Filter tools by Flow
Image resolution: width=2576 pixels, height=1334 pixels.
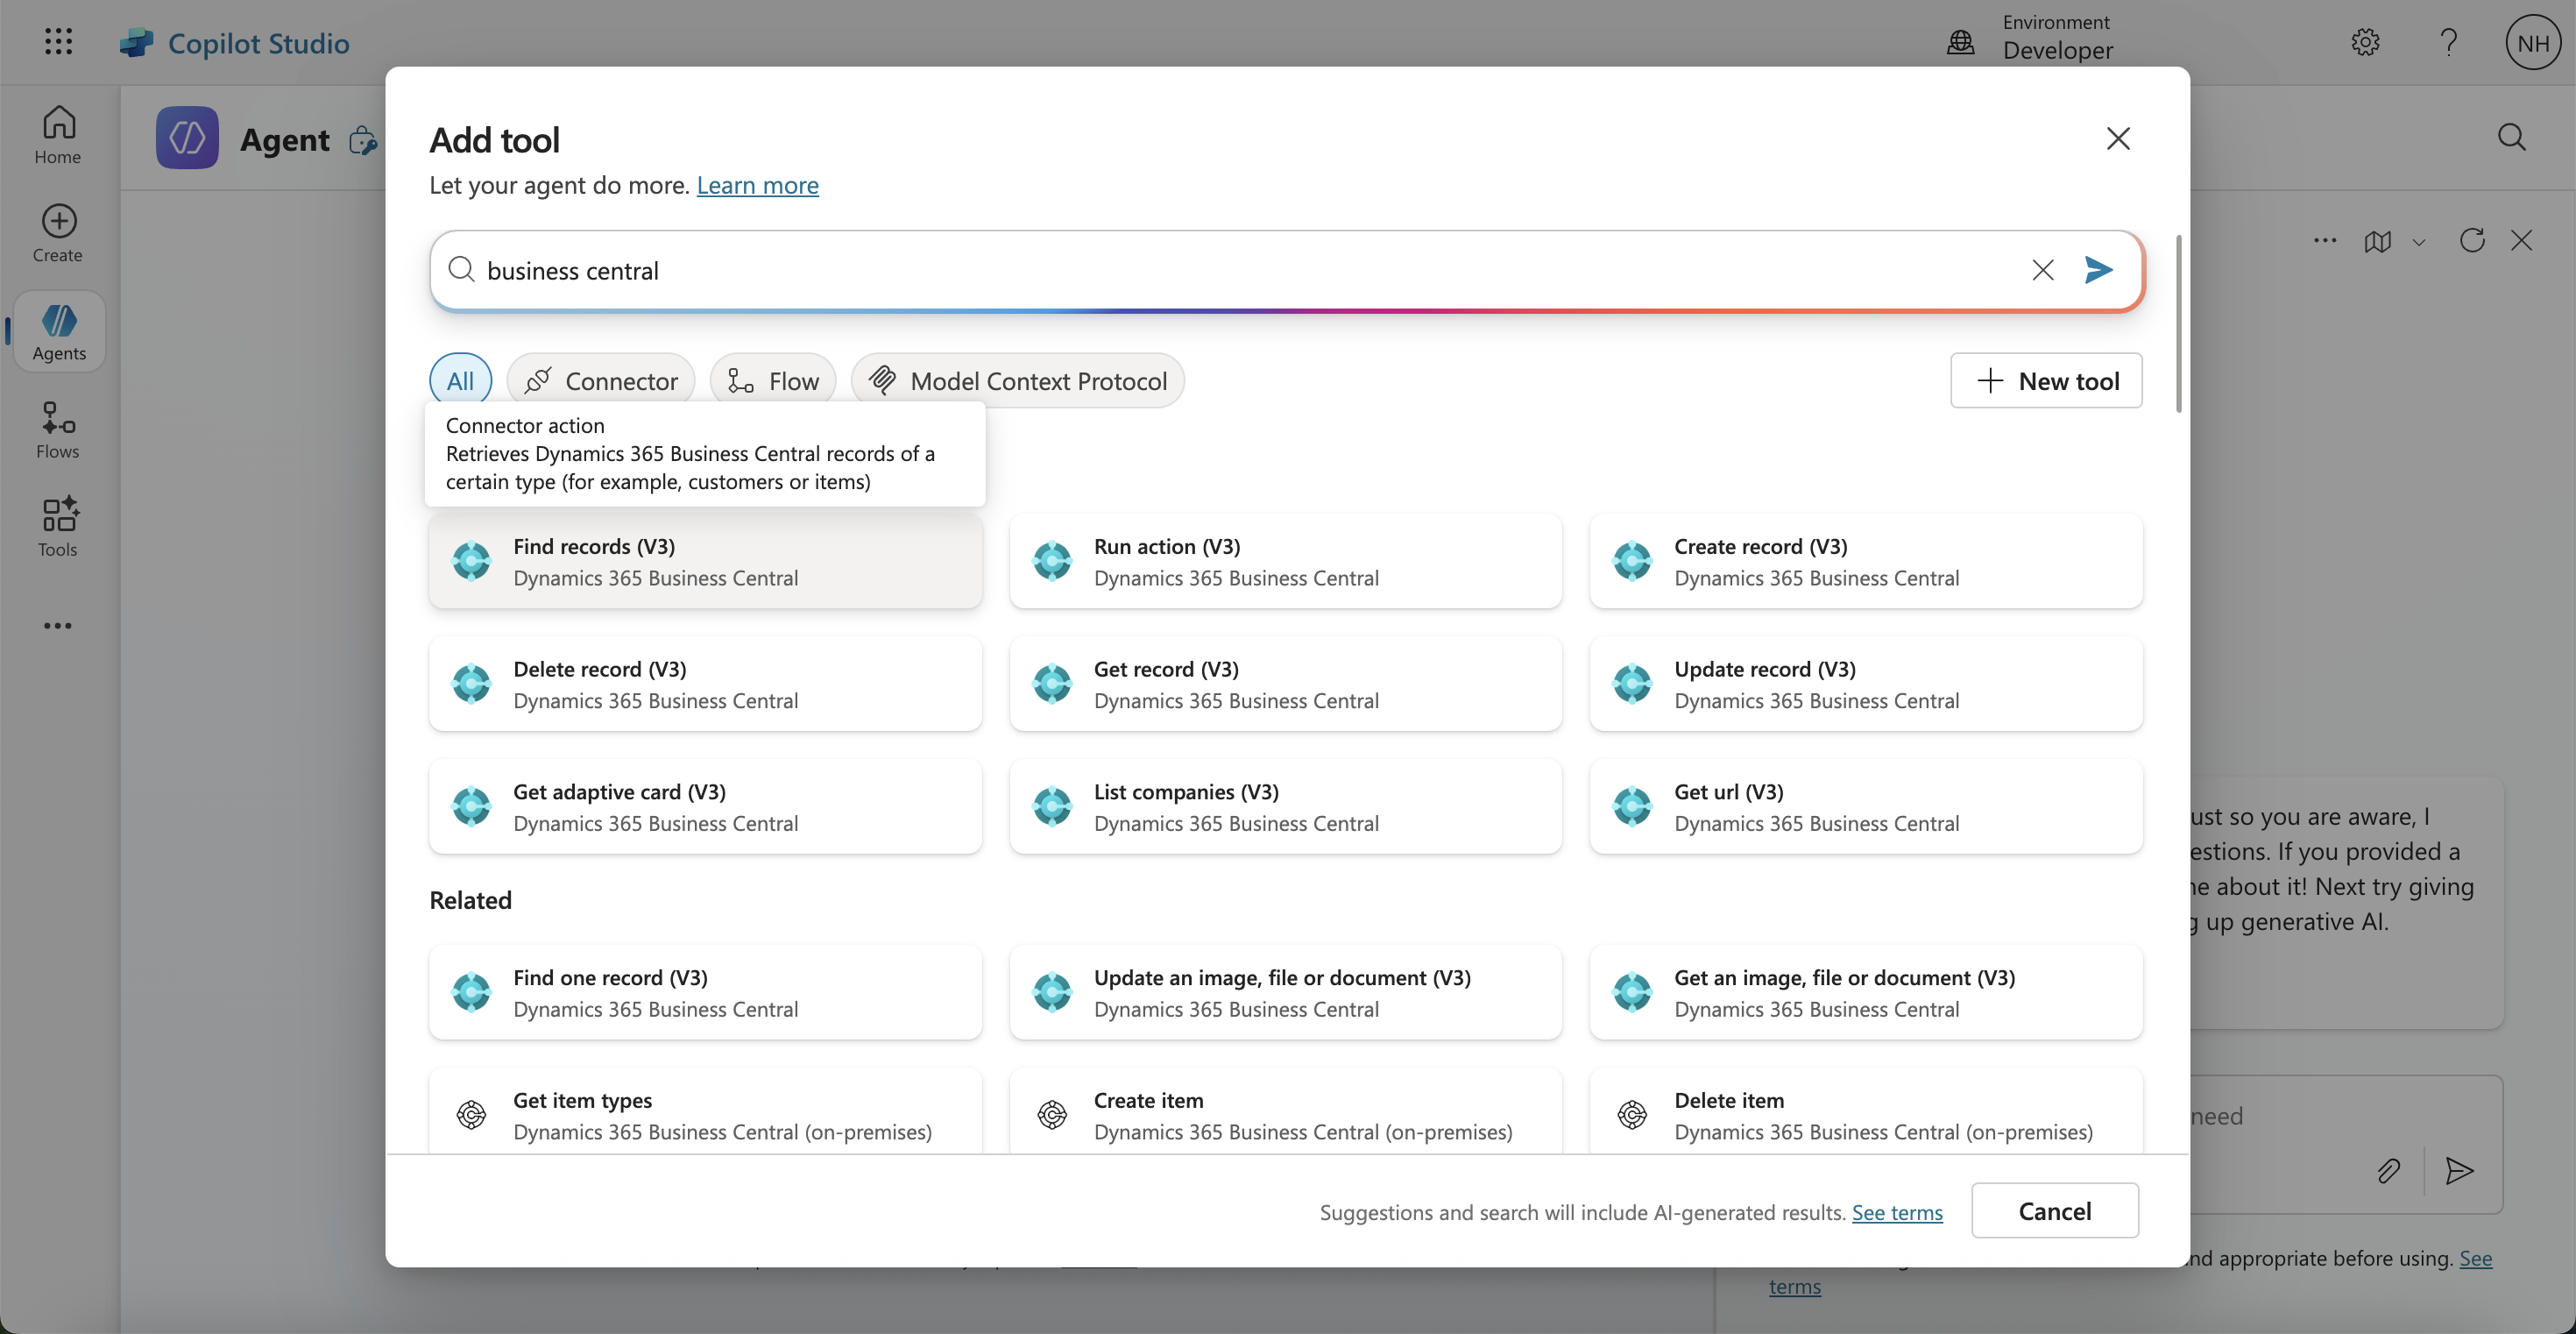click(772, 381)
